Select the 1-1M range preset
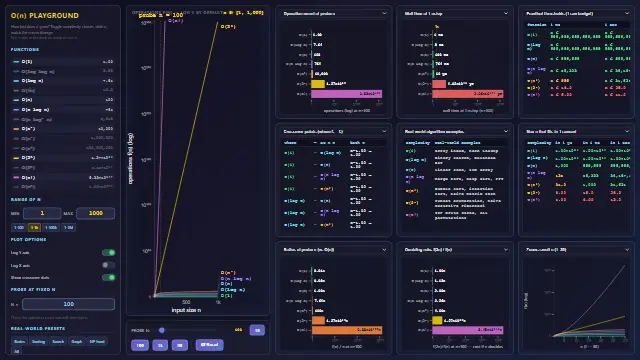This screenshot has height=360, width=640. (x=69, y=228)
